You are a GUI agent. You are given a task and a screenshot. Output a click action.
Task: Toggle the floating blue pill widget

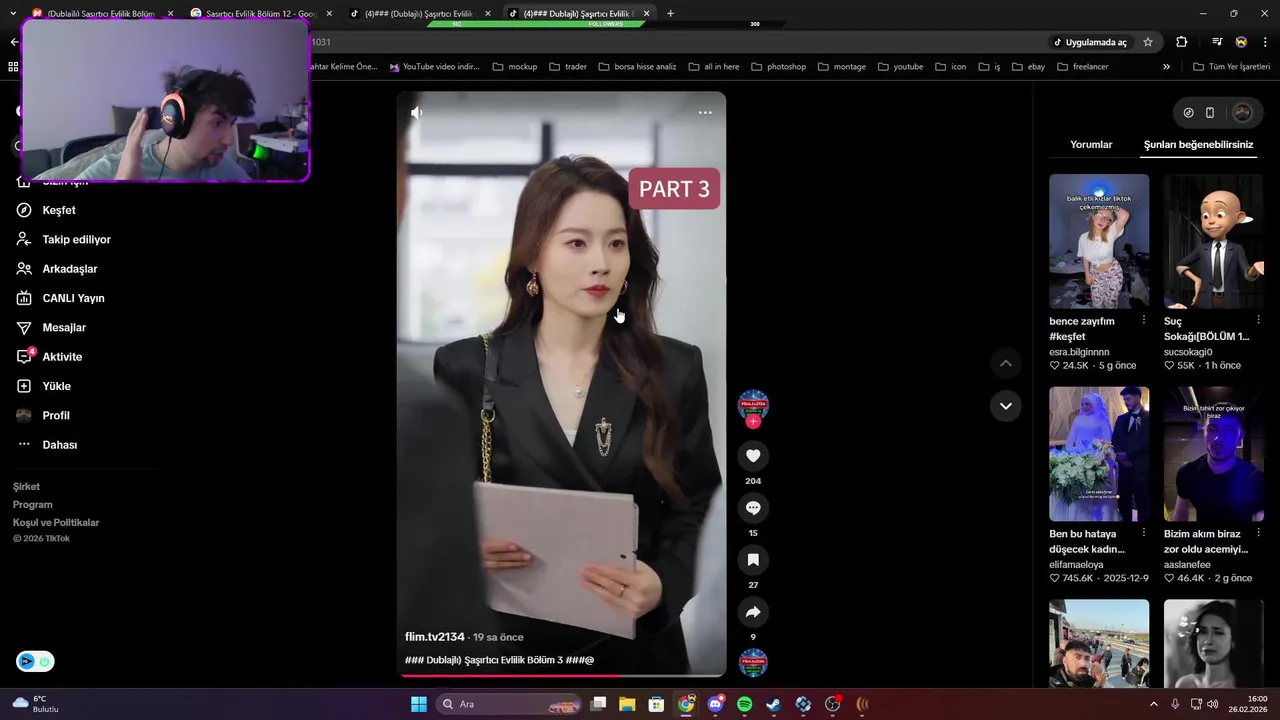click(35, 661)
